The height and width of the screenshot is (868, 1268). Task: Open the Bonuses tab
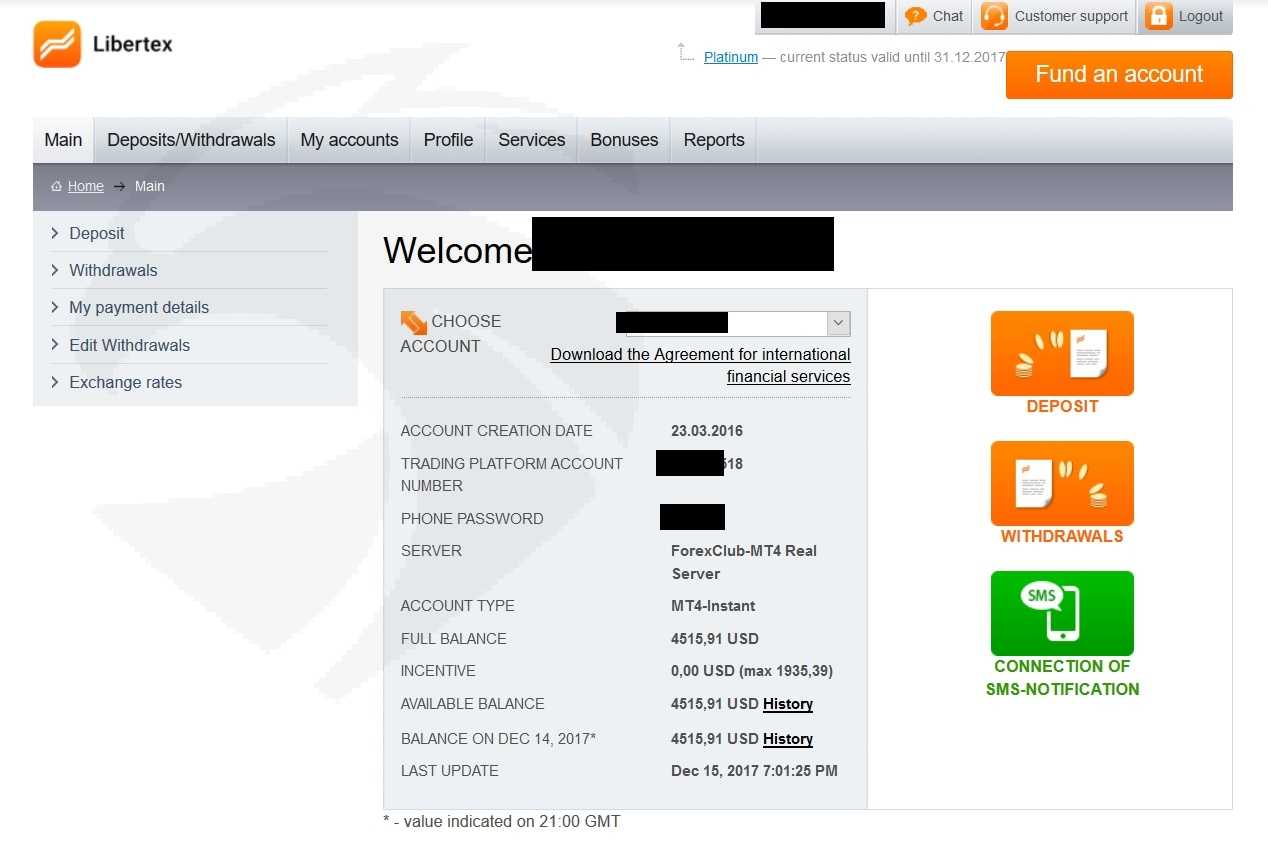point(624,140)
